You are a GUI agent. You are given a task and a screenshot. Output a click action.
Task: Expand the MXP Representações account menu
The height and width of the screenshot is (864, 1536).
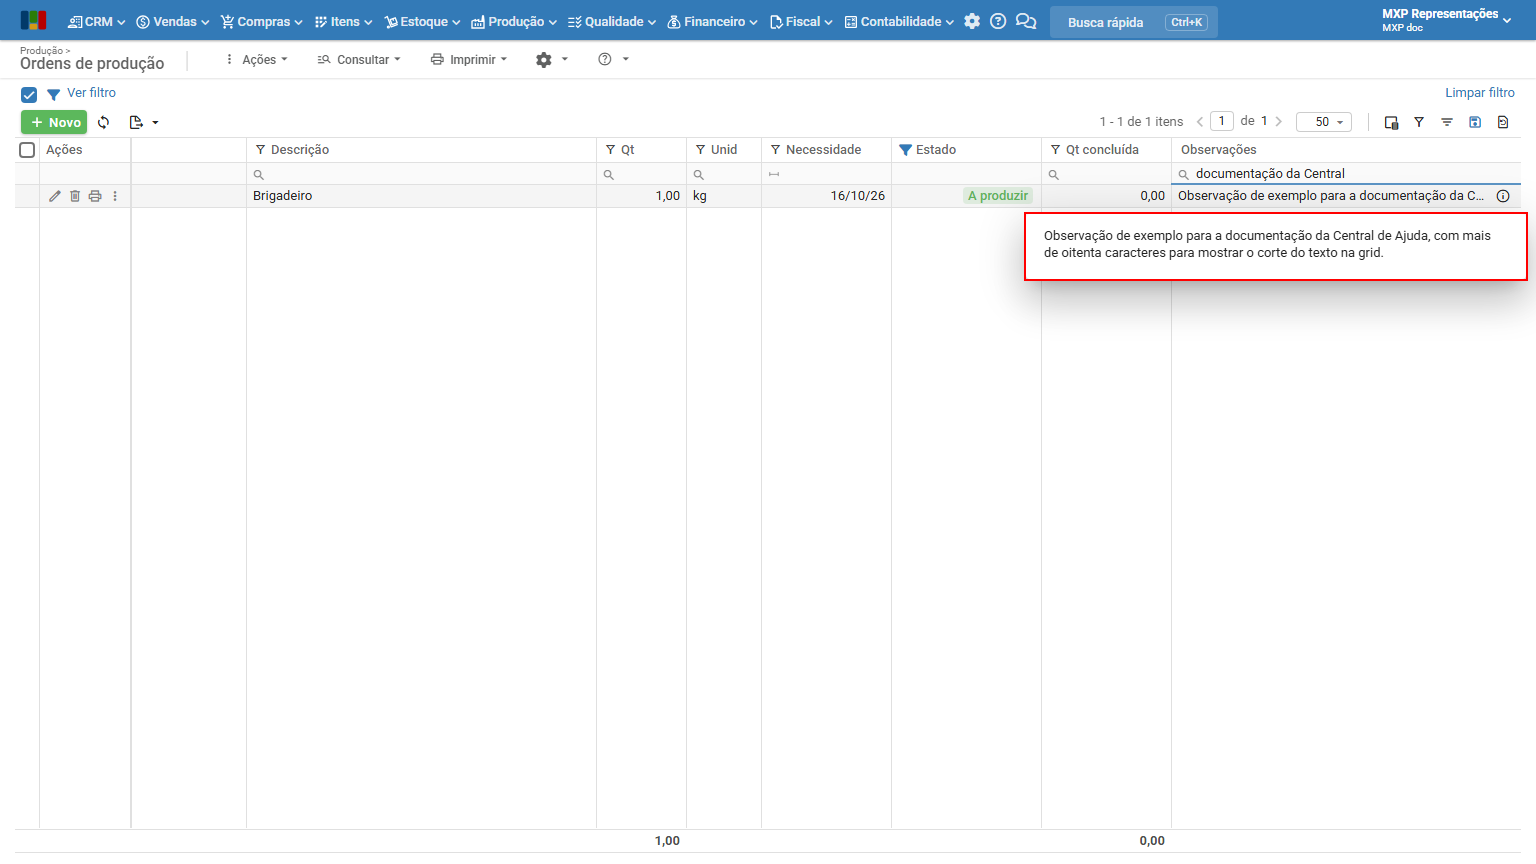point(1446,20)
